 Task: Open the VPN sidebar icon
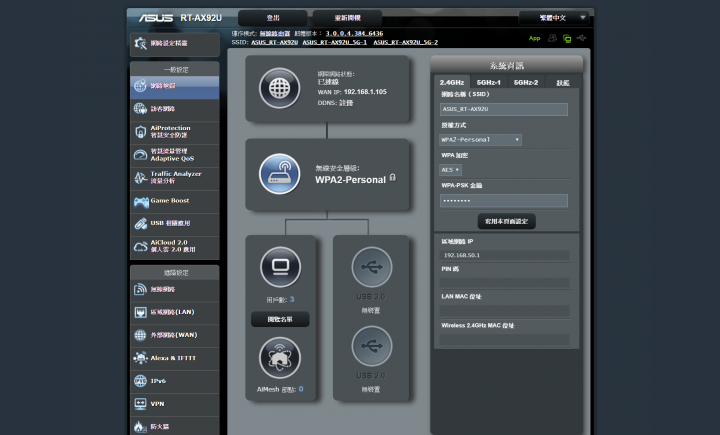(x=140, y=404)
